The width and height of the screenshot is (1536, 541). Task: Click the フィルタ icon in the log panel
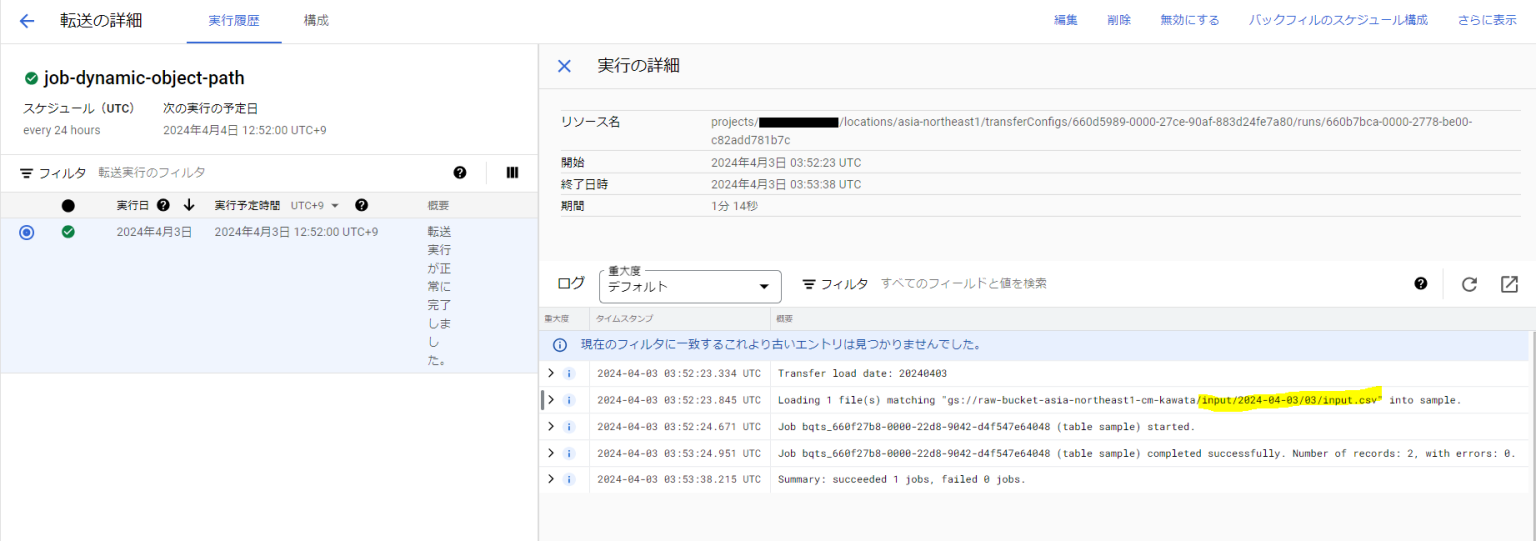[809, 284]
